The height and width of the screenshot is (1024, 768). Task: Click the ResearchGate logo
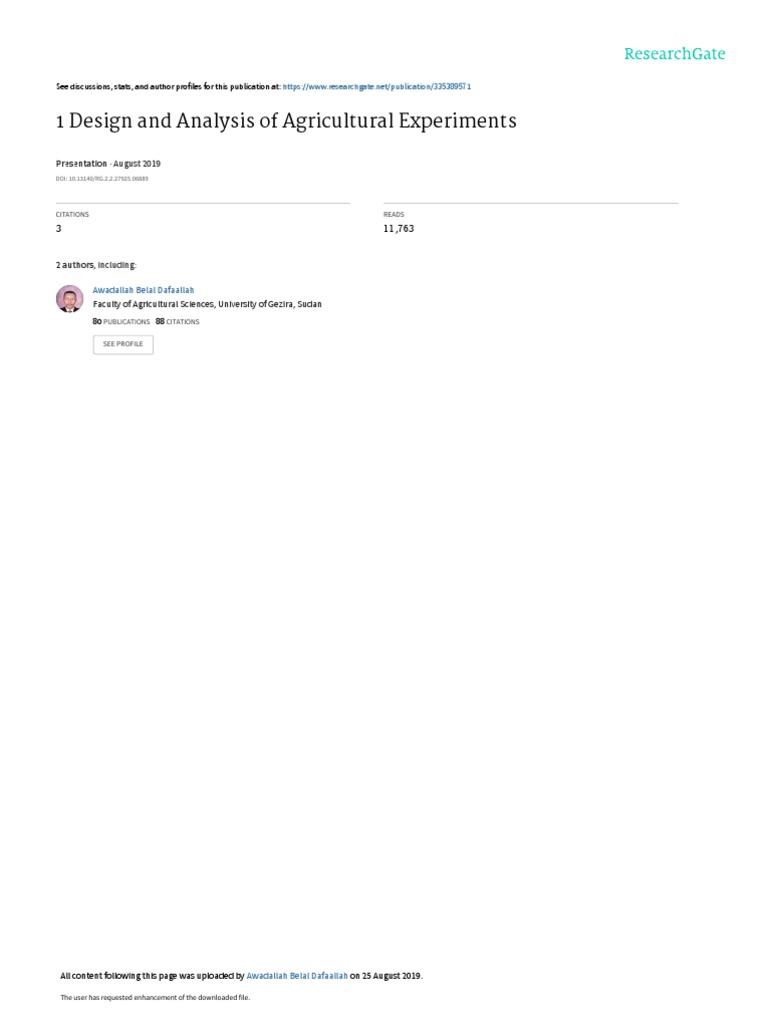click(674, 54)
